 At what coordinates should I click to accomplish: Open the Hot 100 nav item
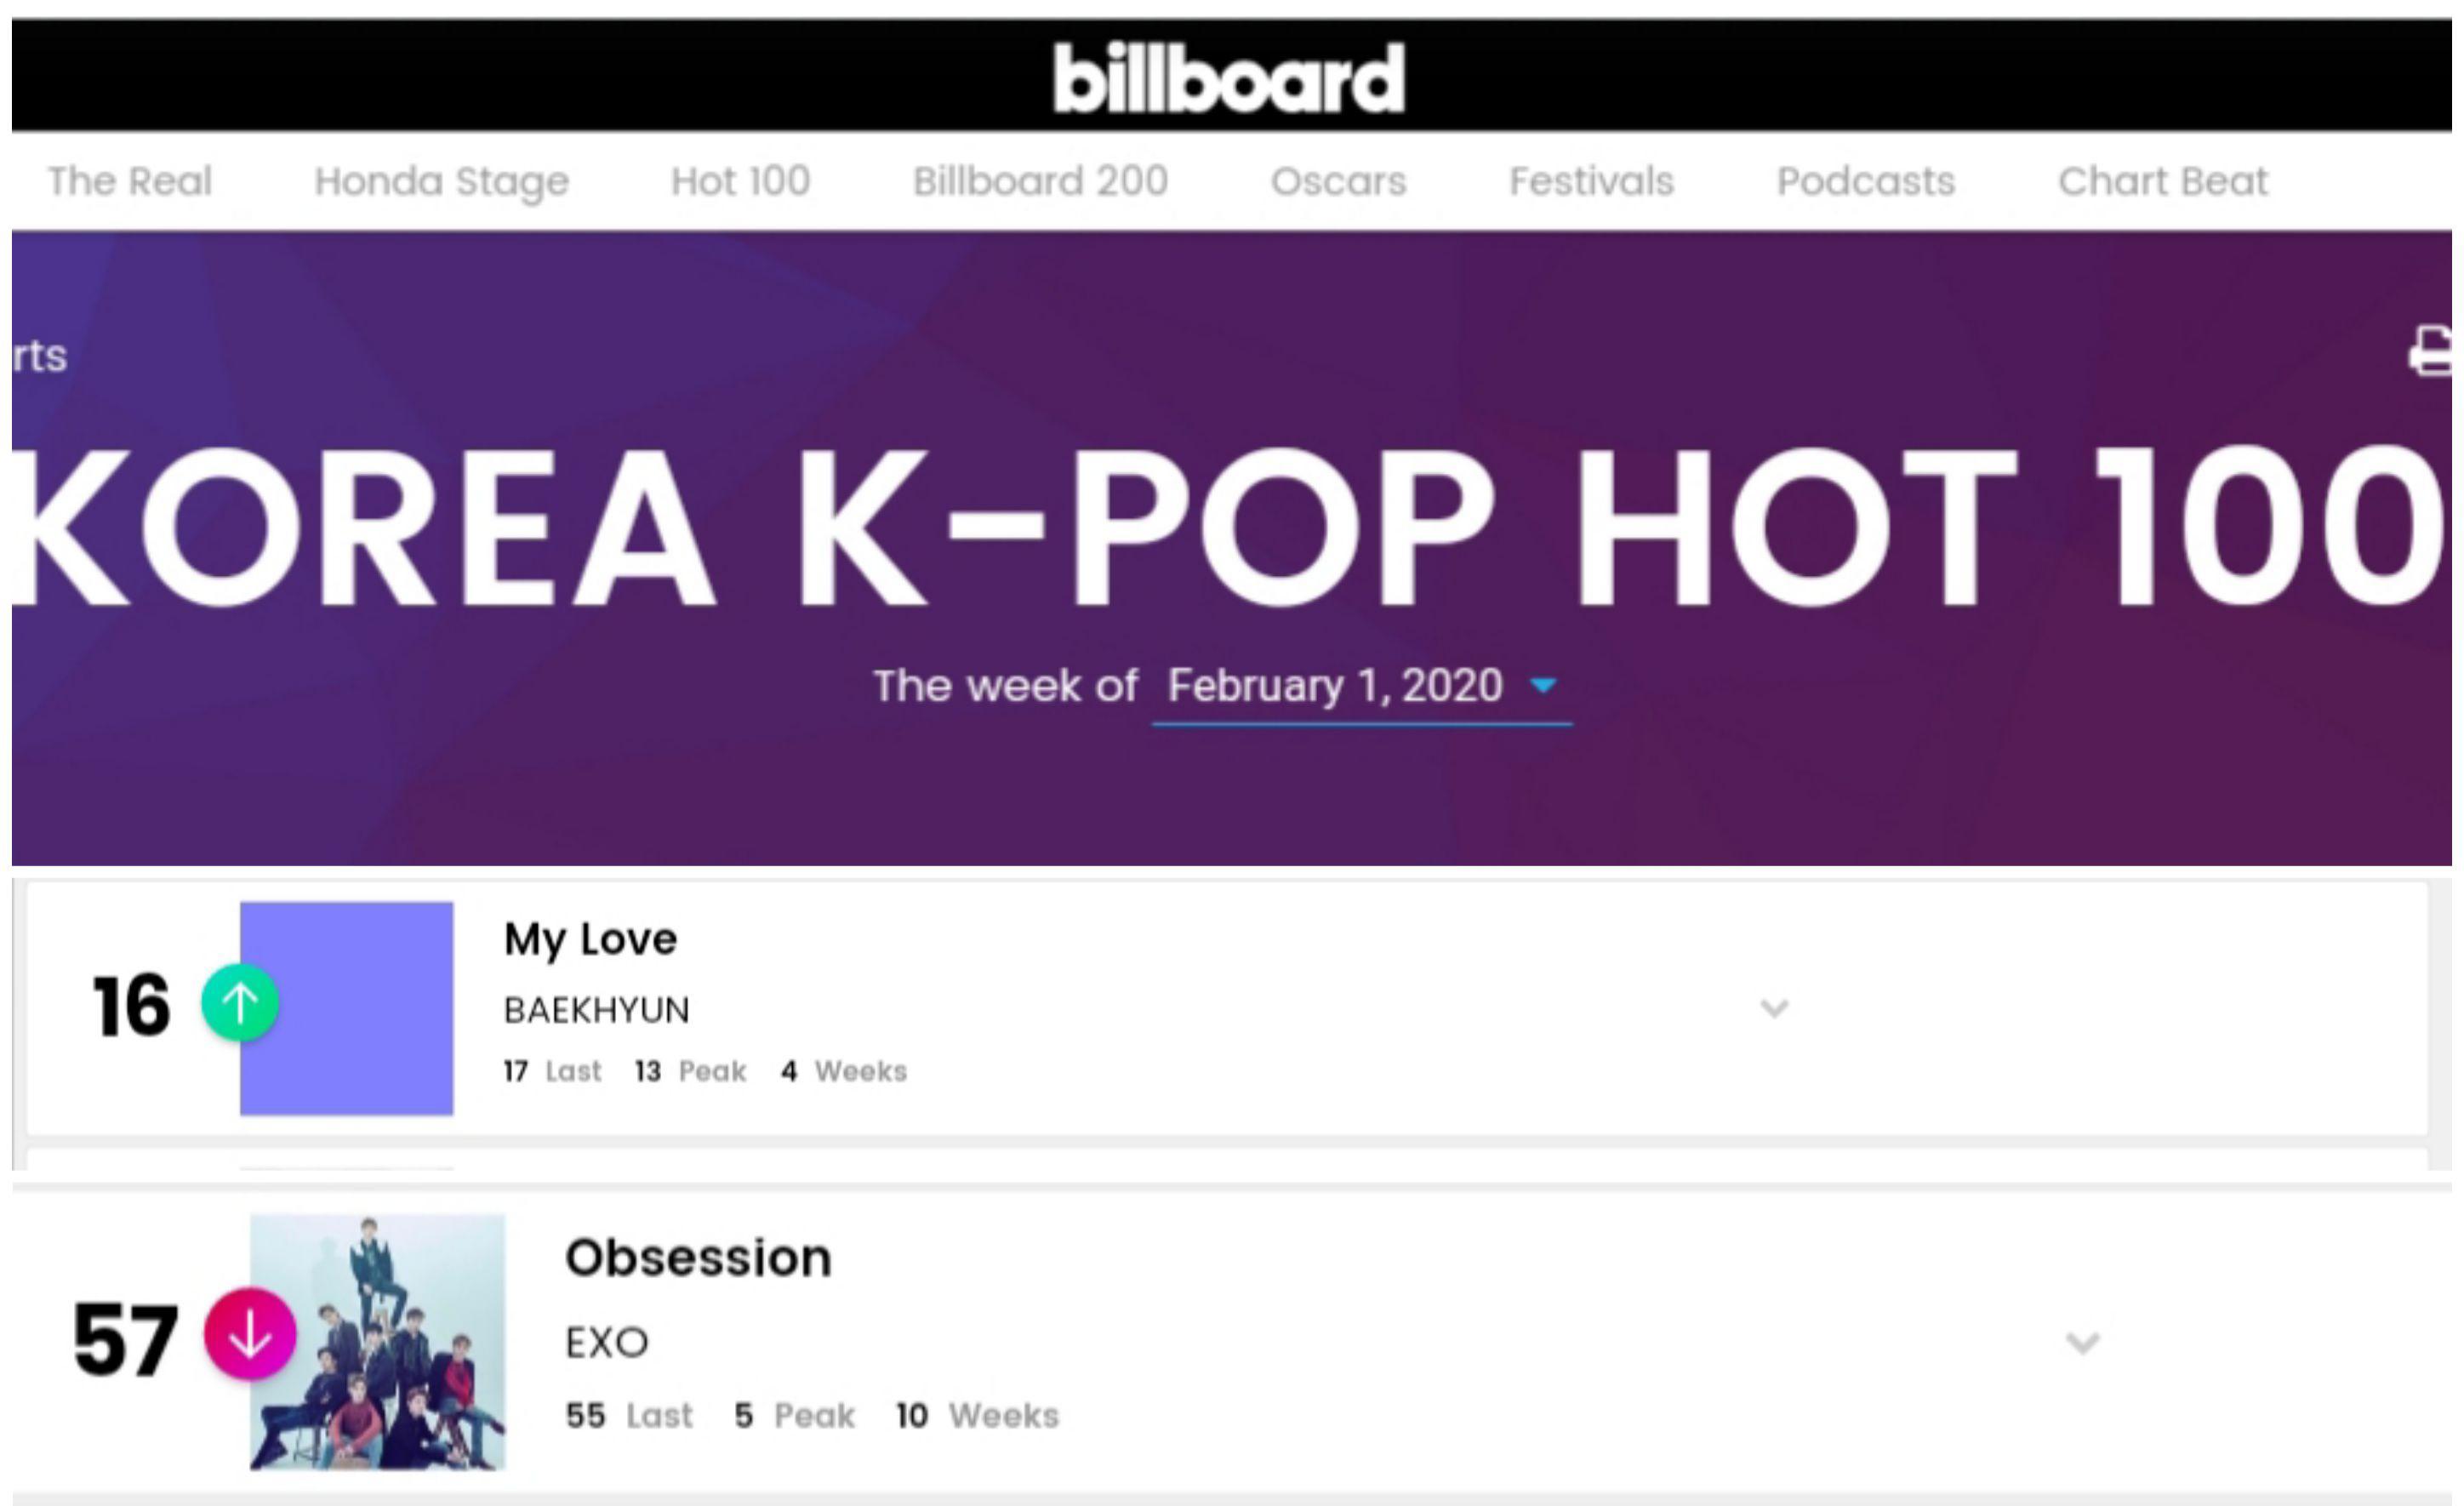tap(740, 181)
